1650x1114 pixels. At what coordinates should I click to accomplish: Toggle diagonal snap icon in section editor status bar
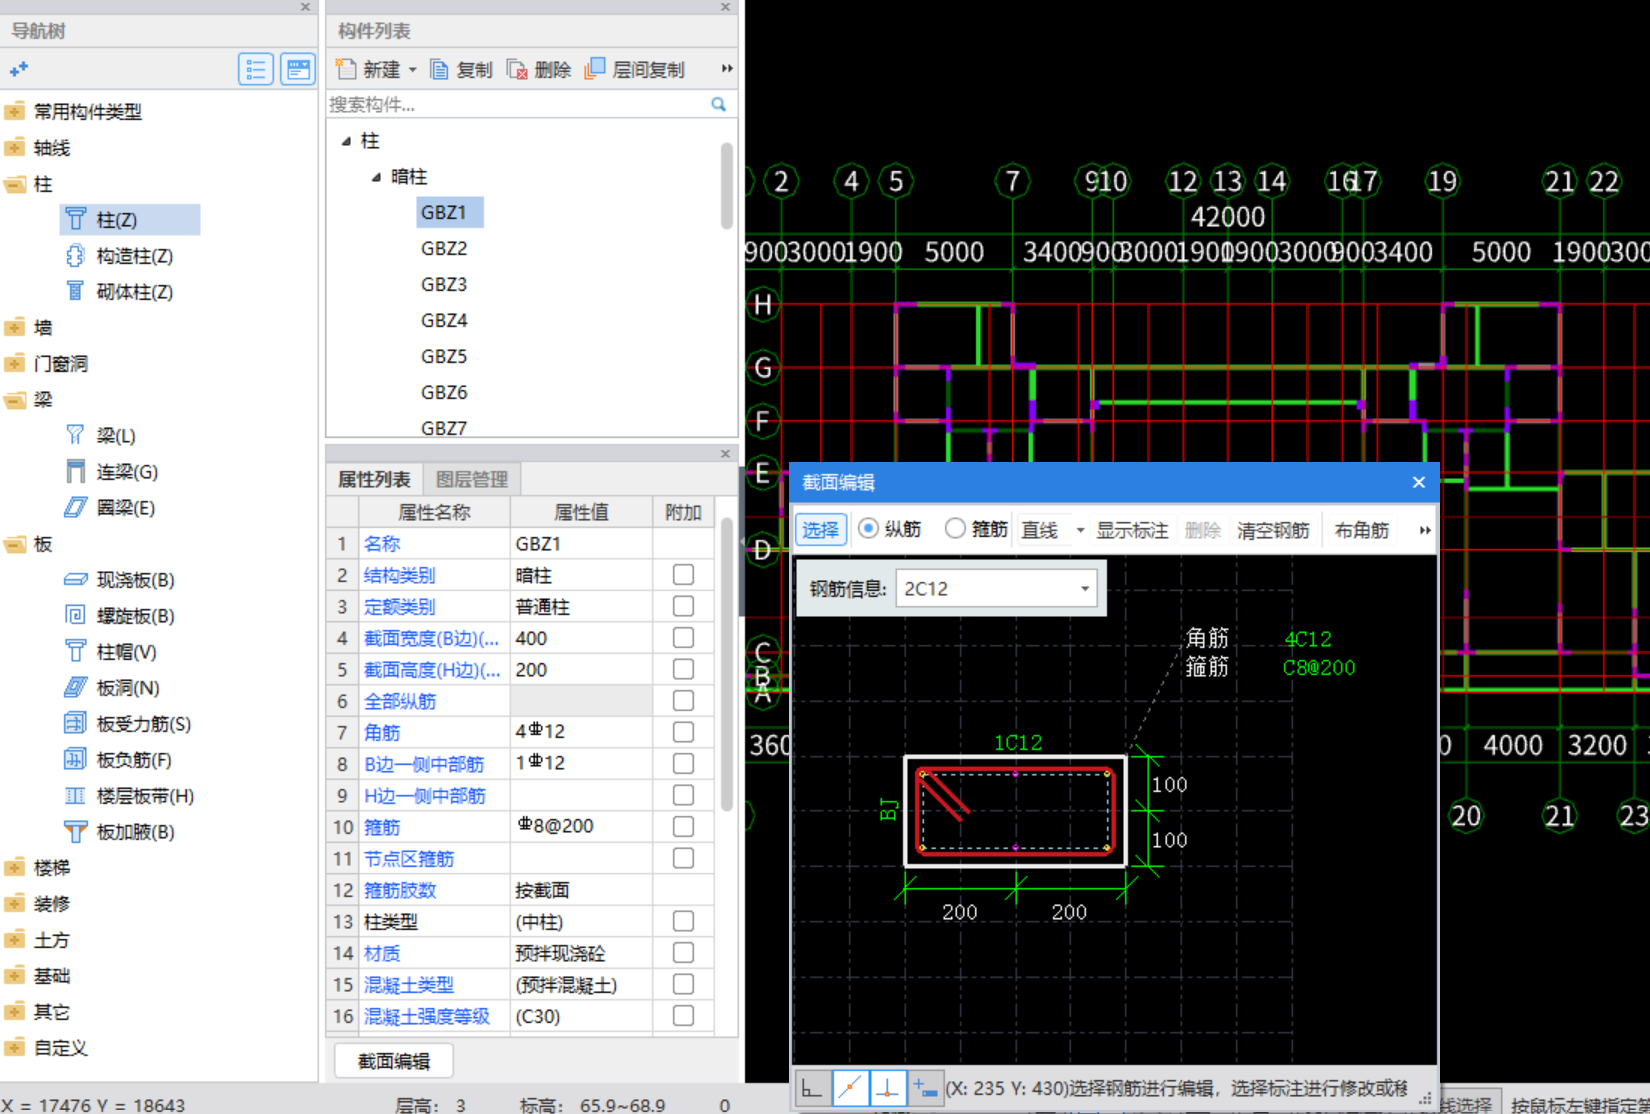tap(850, 1088)
